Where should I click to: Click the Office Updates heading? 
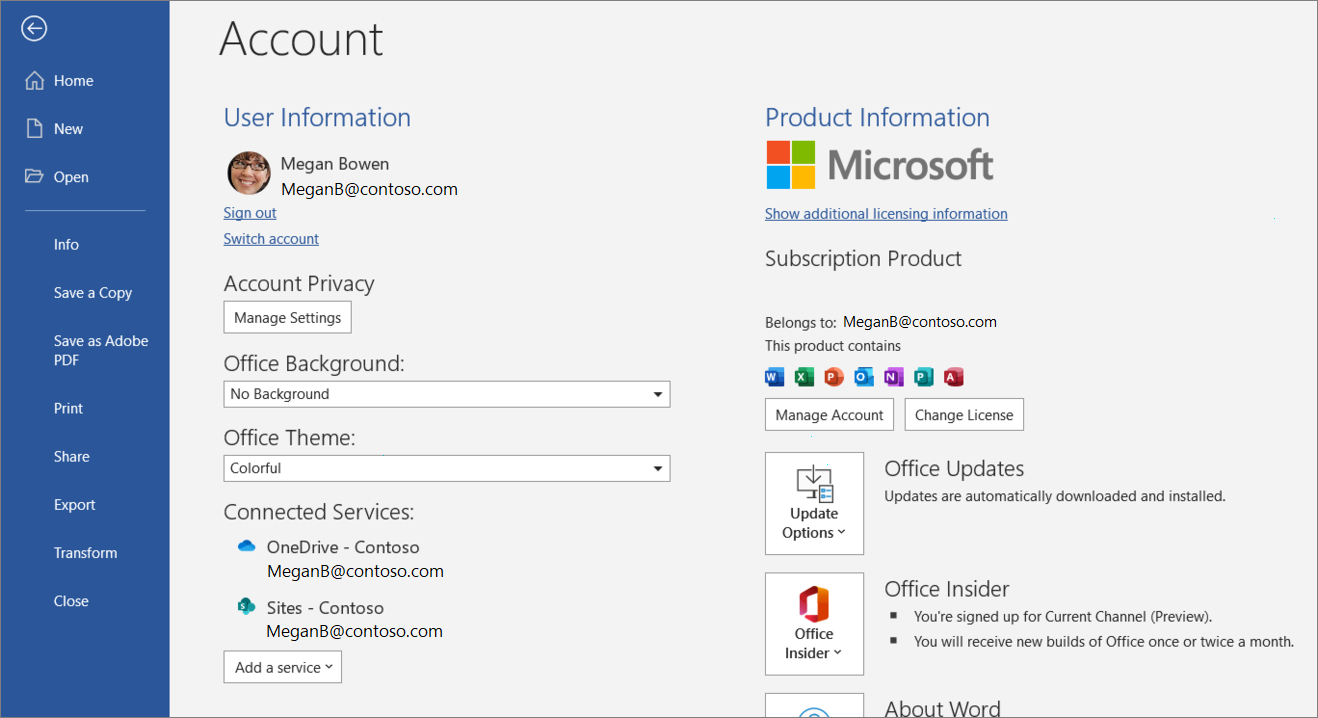[954, 469]
